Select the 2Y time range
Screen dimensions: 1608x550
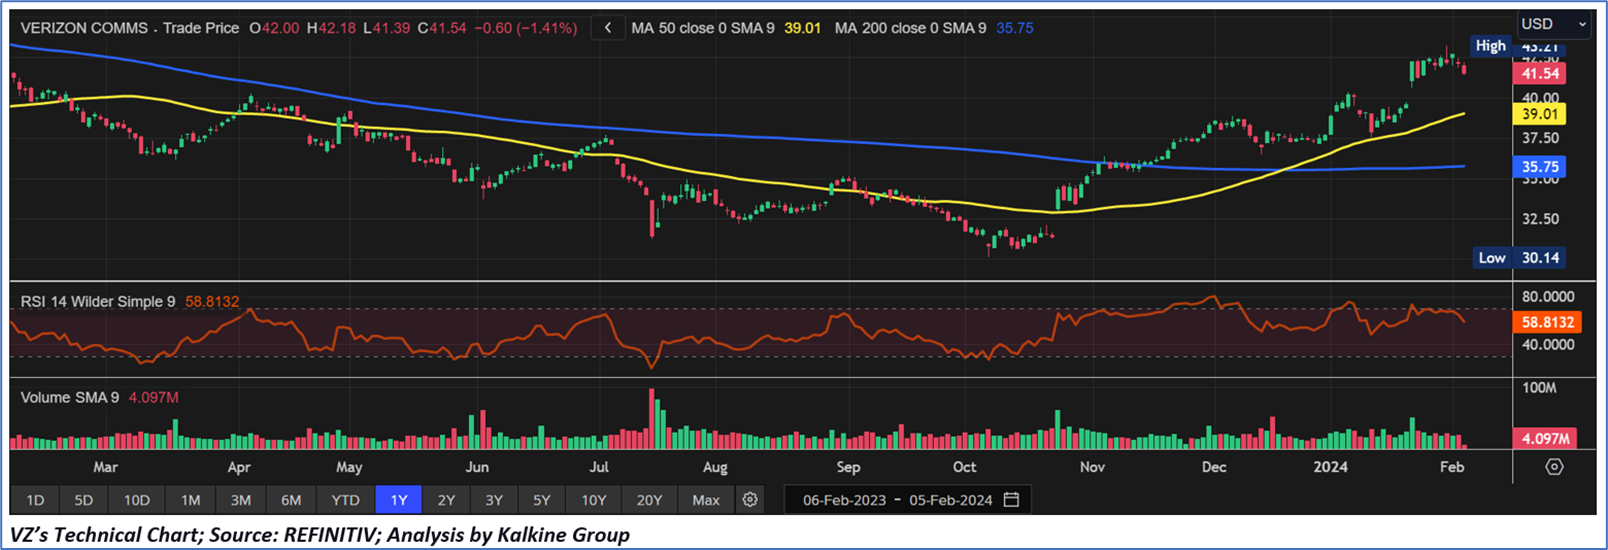point(446,500)
